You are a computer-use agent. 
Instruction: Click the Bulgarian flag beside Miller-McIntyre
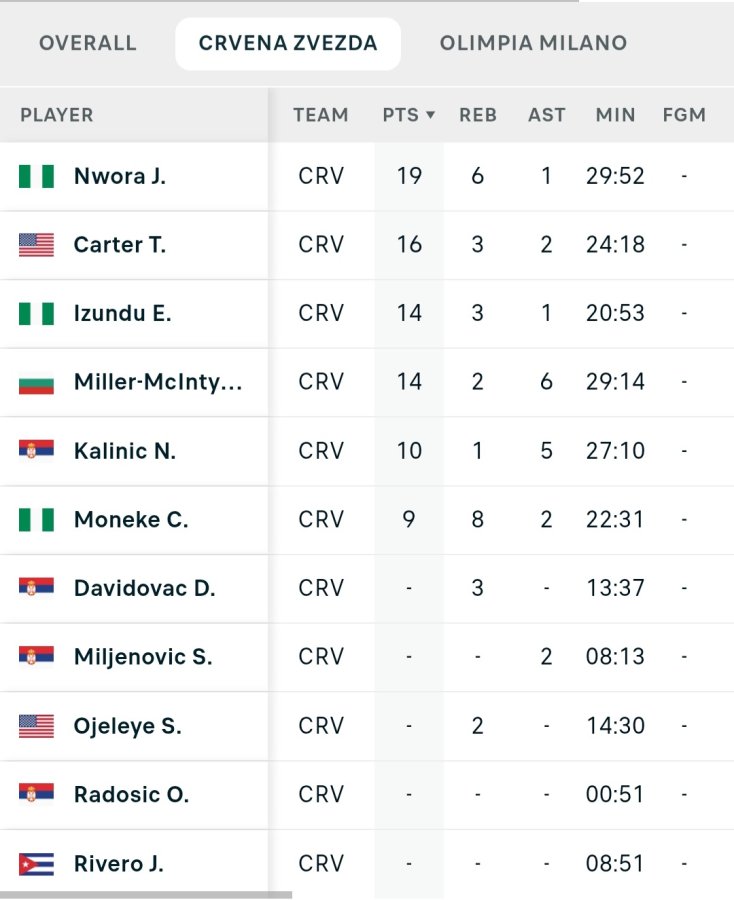pos(36,382)
